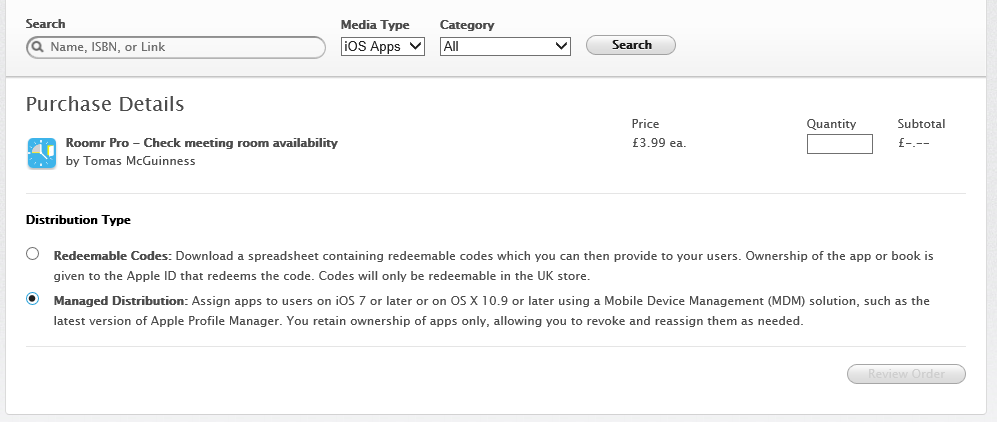997x422 pixels.
Task: Click the Subtotal amount value
Action: (914, 143)
